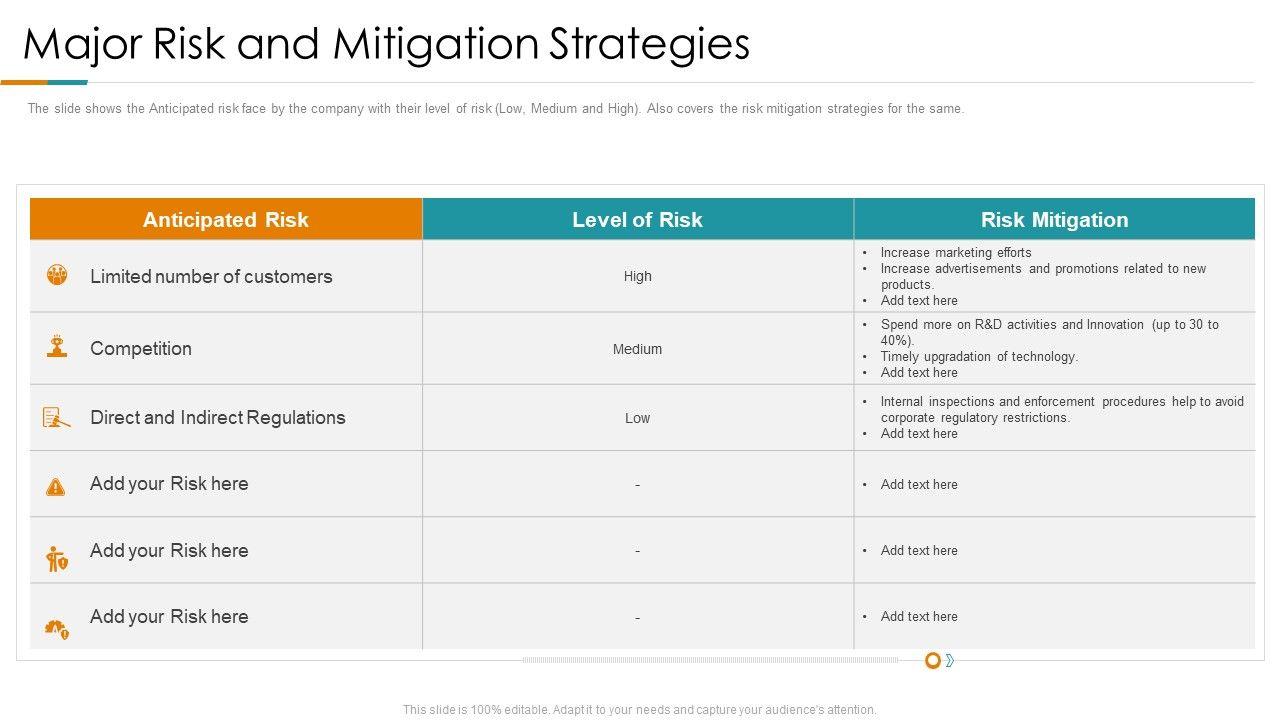This screenshot has width=1280, height=720.
Task: Click the "Internal inspections and enforcement" bullet
Action: pyautogui.click(x=1062, y=410)
